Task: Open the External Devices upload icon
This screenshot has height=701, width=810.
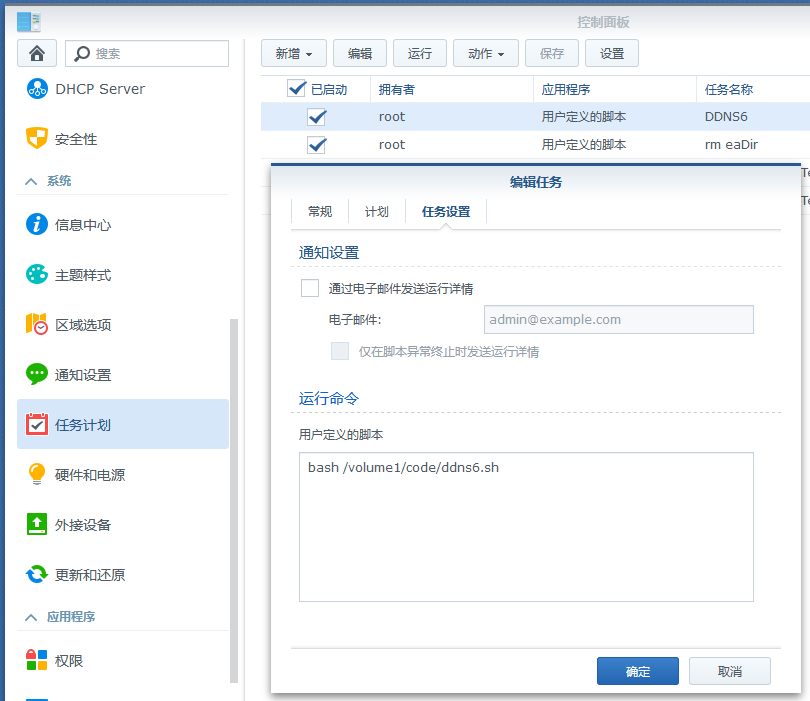Action: [37, 524]
